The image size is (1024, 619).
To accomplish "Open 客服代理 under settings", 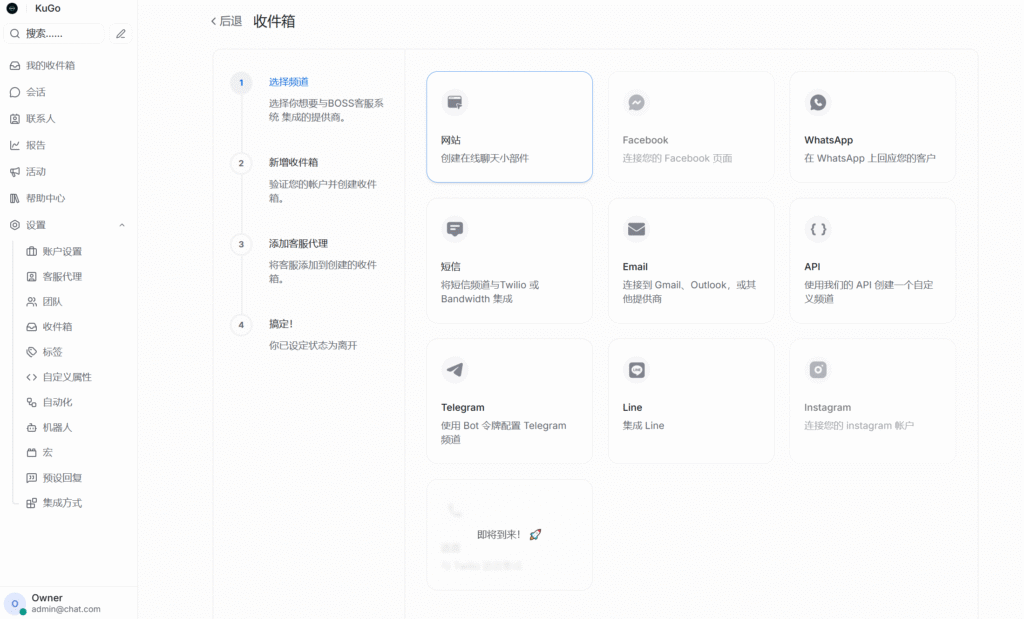I will (x=62, y=276).
